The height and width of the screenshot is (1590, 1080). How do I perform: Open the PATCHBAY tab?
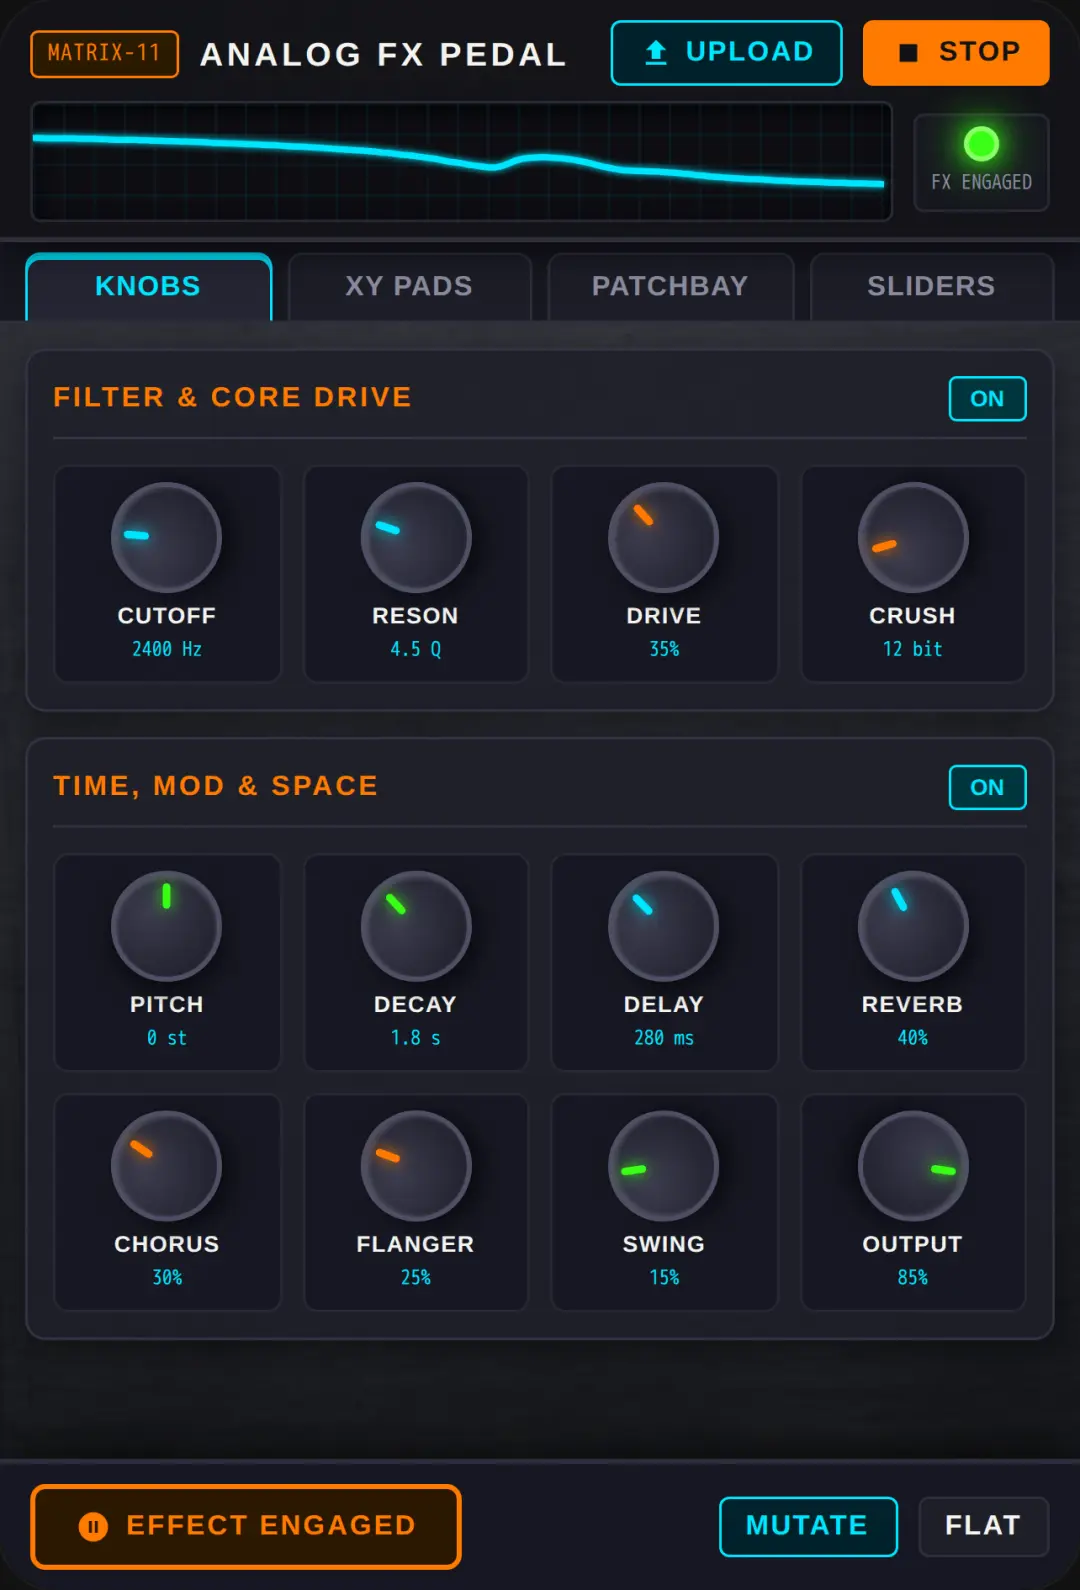coord(670,287)
